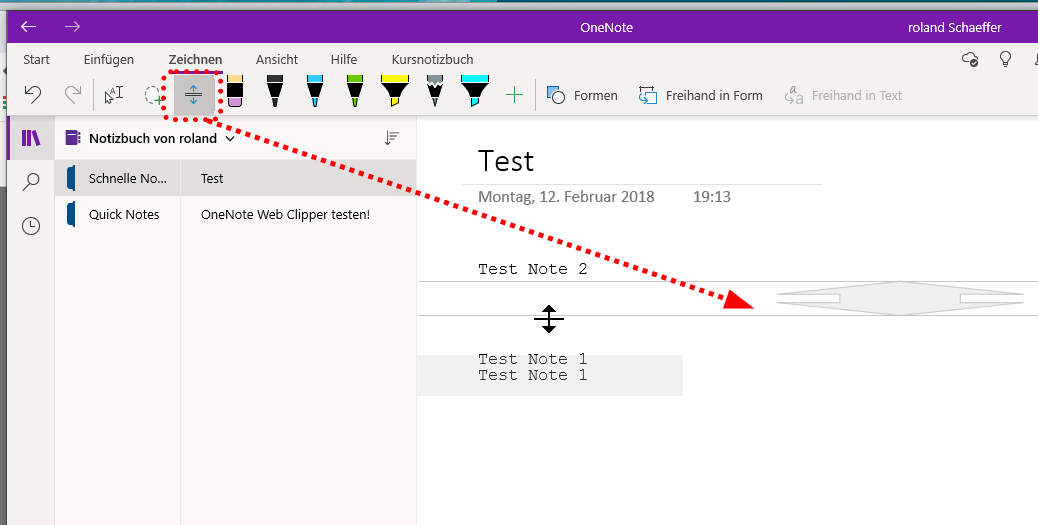Enable Freihand in Form conversion
1038x525 pixels.
[700, 95]
